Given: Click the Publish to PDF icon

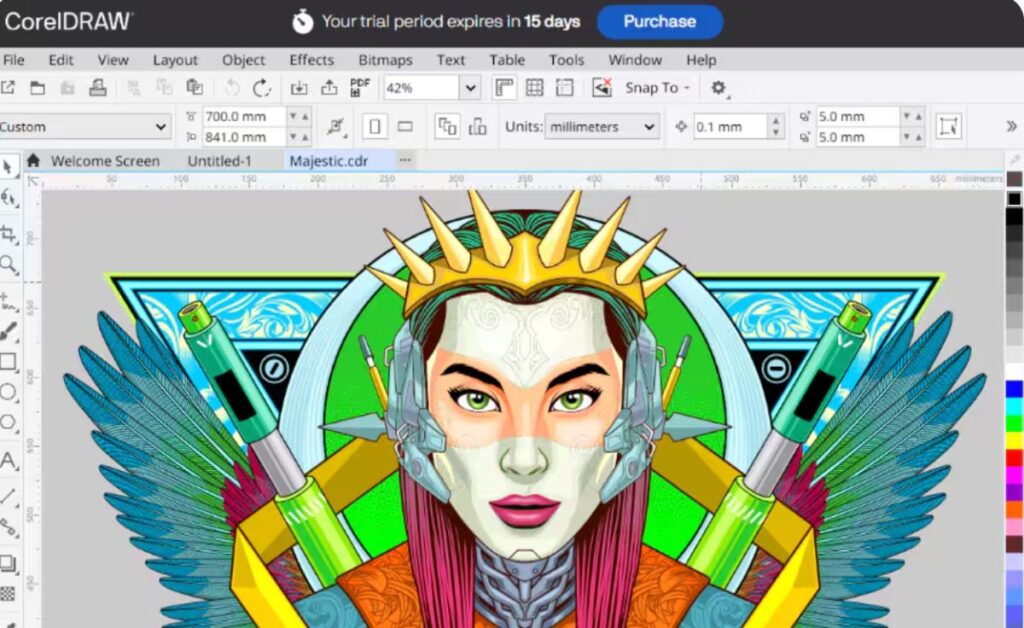Looking at the screenshot, I should [x=360, y=87].
